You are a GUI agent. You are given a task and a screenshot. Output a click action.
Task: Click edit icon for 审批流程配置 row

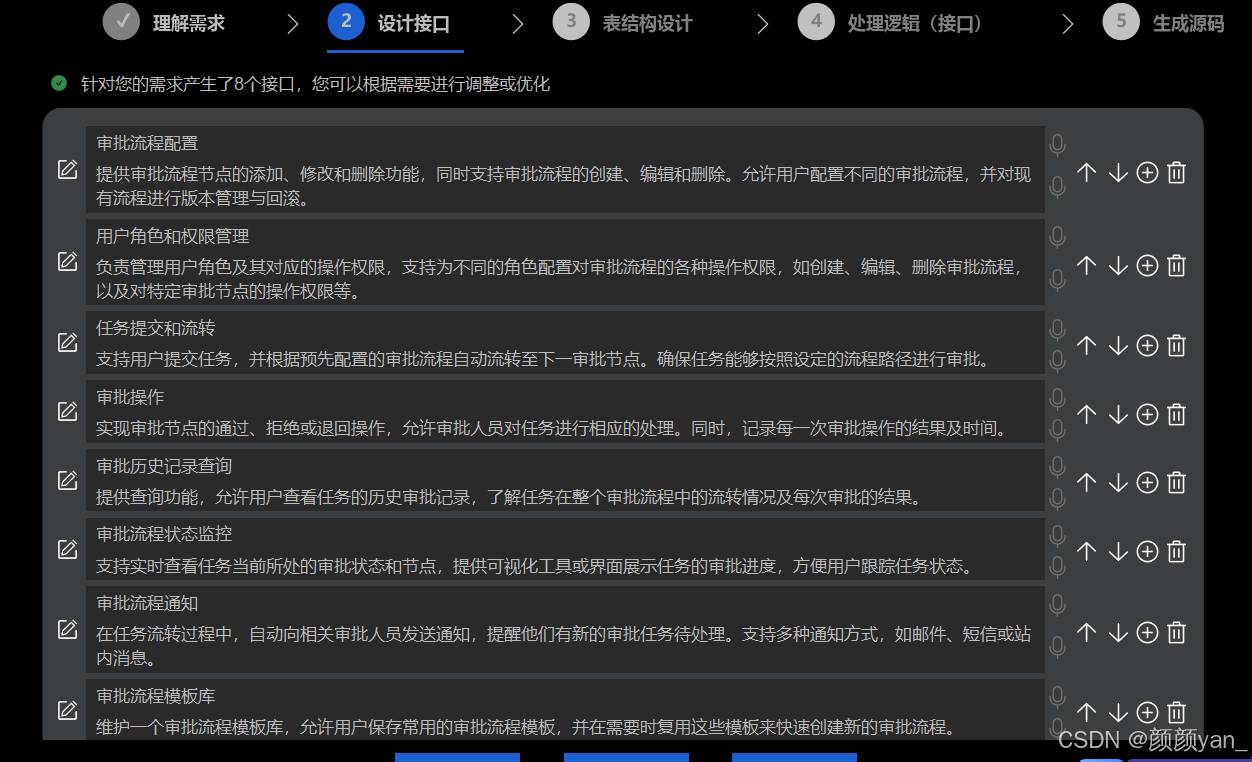(67, 170)
